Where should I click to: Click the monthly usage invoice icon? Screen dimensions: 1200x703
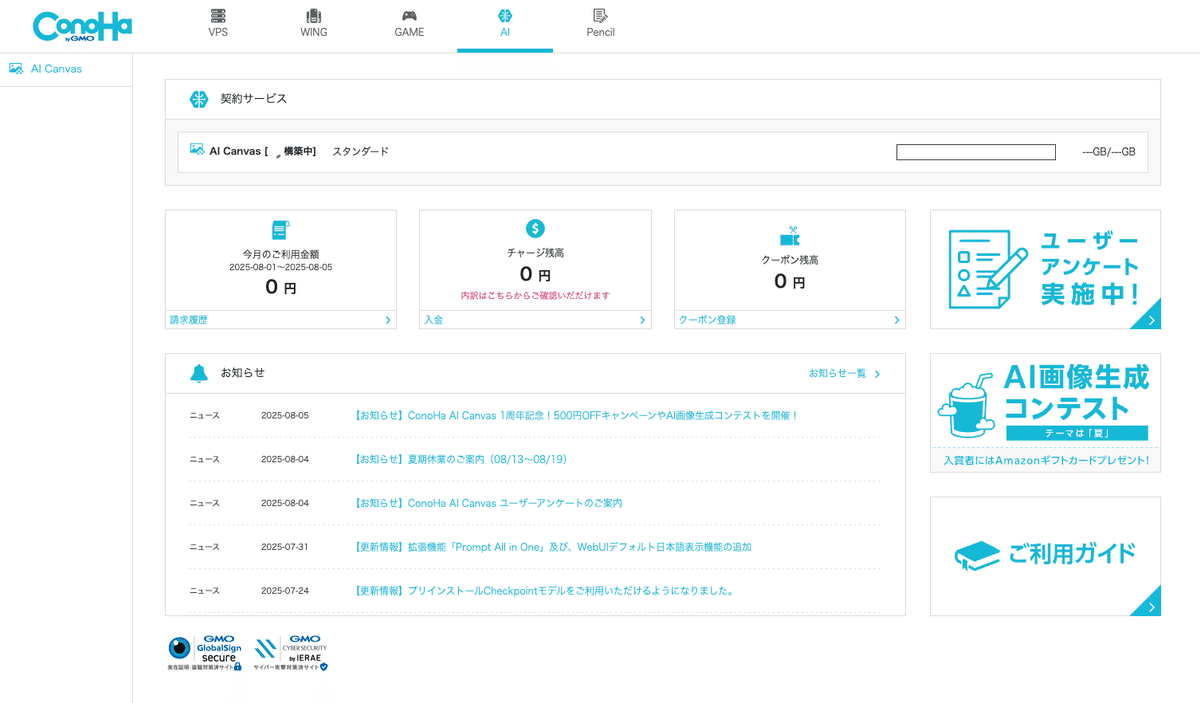tap(281, 230)
